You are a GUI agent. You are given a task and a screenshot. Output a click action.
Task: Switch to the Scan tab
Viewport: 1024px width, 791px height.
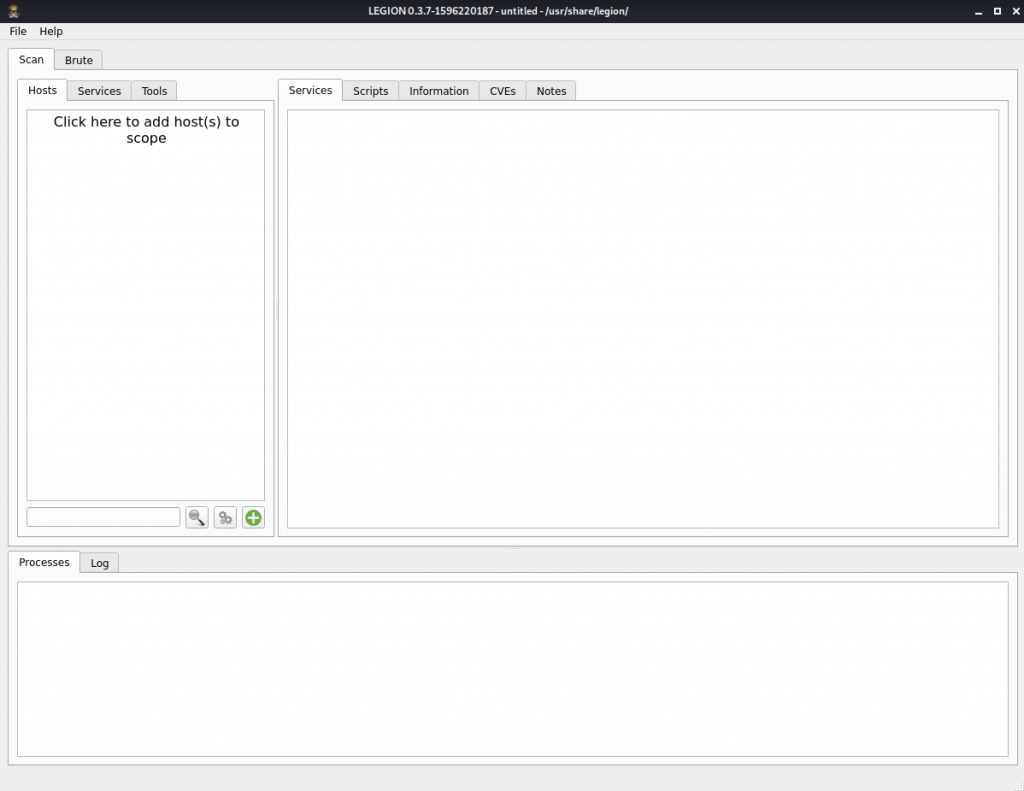click(x=31, y=59)
